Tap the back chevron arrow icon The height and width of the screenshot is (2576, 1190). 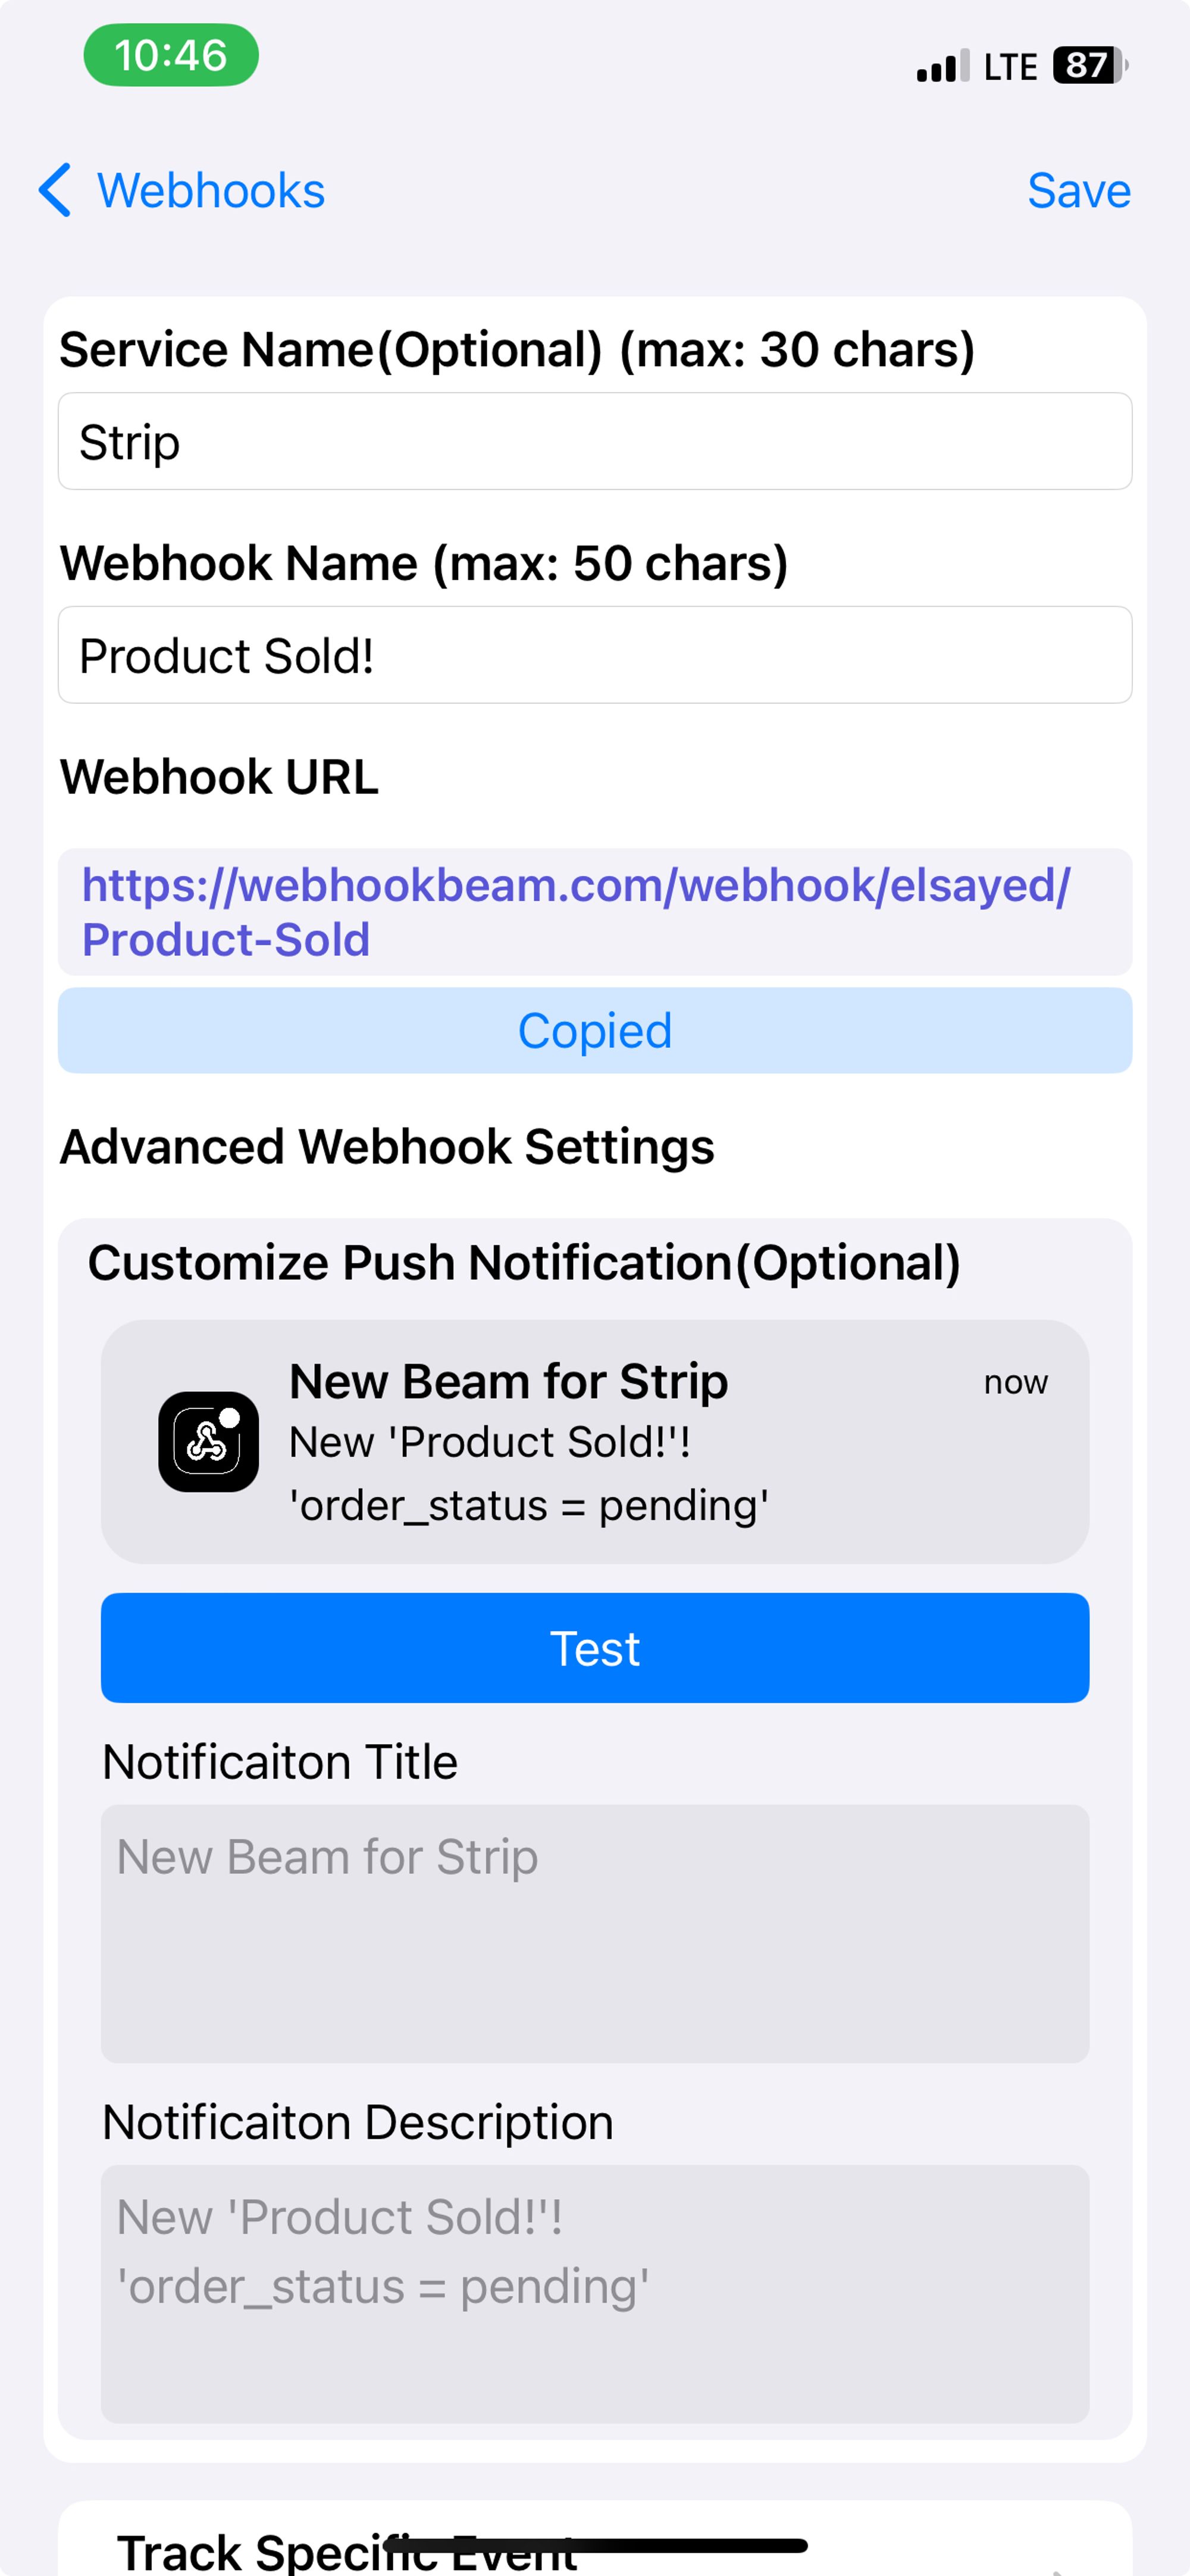(x=55, y=190)
